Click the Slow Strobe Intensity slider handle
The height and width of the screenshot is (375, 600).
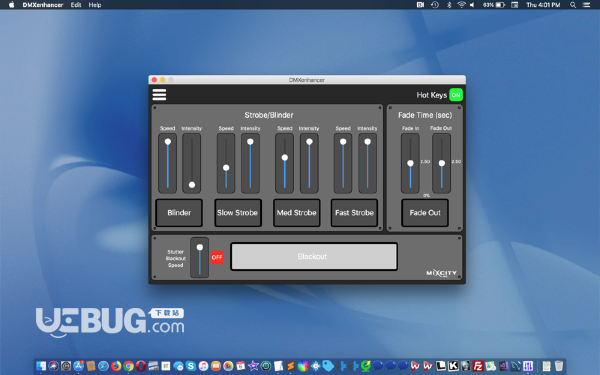tap(250, 142)
